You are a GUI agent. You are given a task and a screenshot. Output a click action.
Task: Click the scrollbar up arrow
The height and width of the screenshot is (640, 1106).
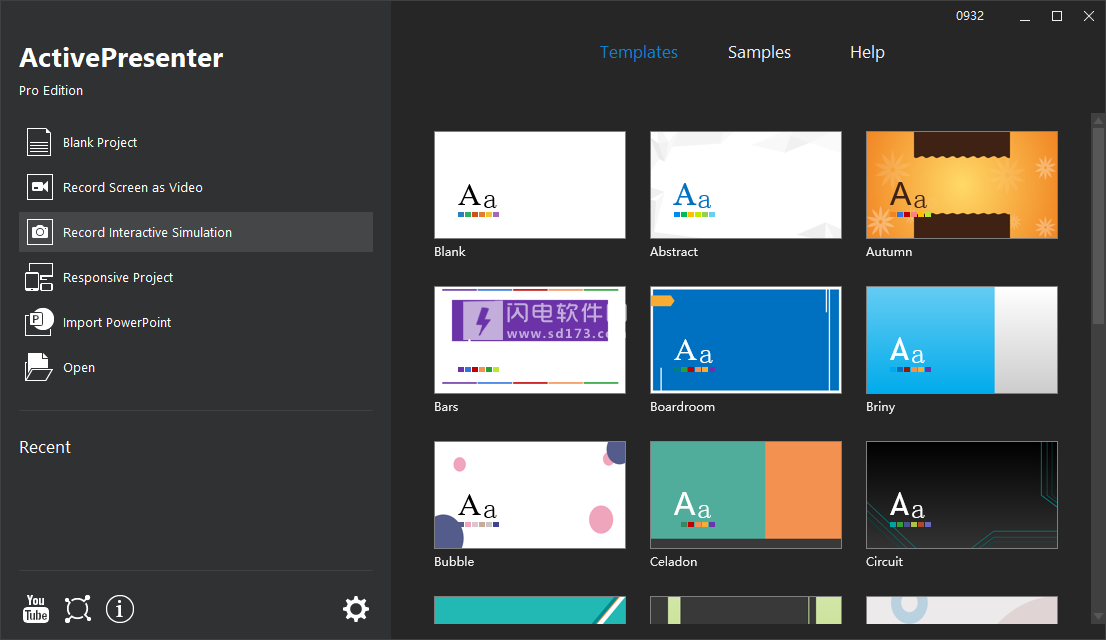pos(1097,121)
